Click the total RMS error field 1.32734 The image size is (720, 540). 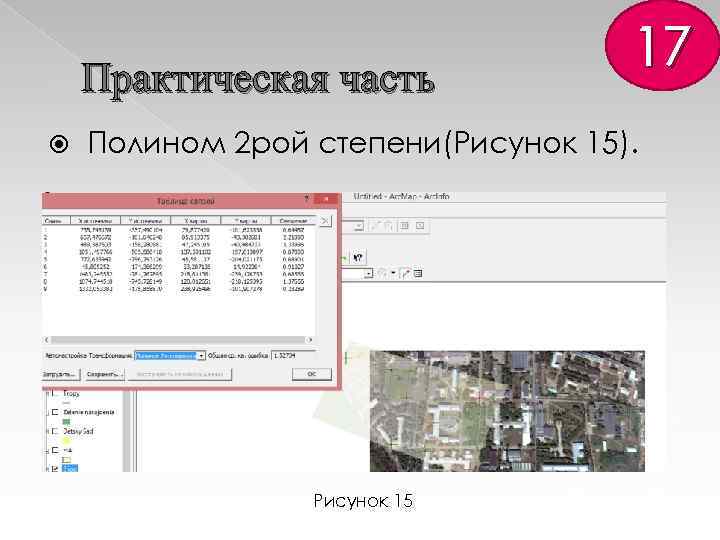pyautogui.click(x=293, y=355)
